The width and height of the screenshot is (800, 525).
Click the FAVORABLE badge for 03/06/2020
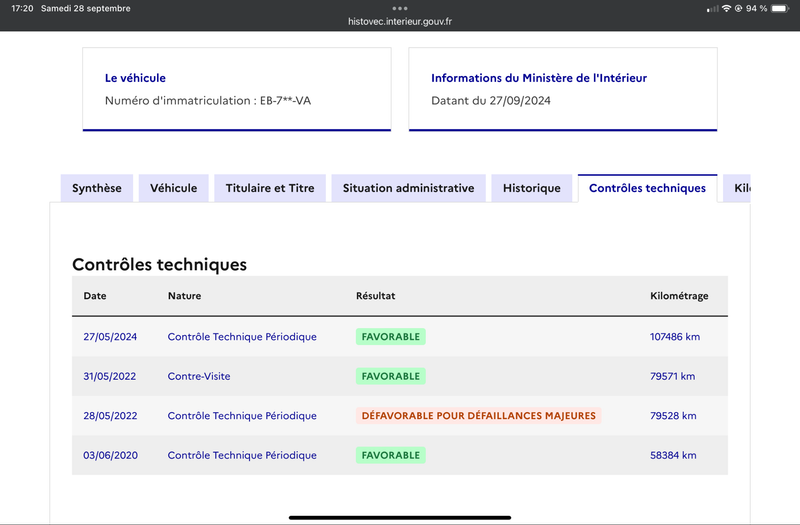coord(391,455)
